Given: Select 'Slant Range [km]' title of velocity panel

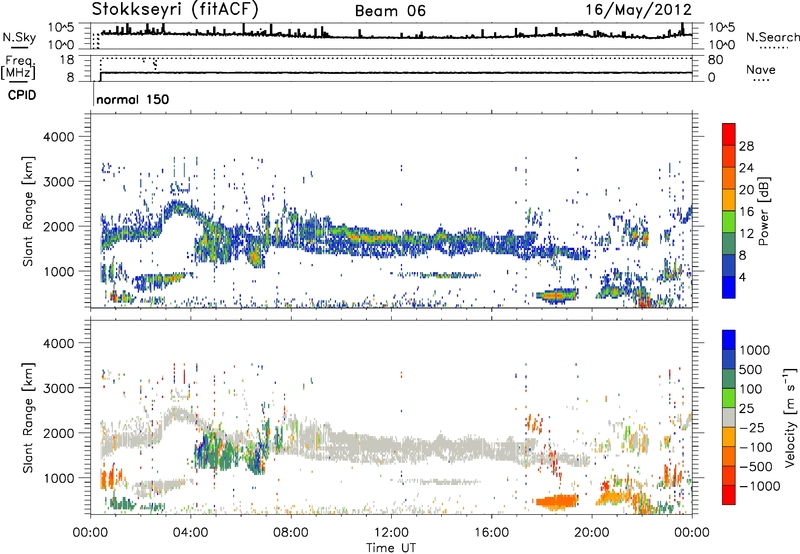Looking at the screenshot, I should (27, 417).
